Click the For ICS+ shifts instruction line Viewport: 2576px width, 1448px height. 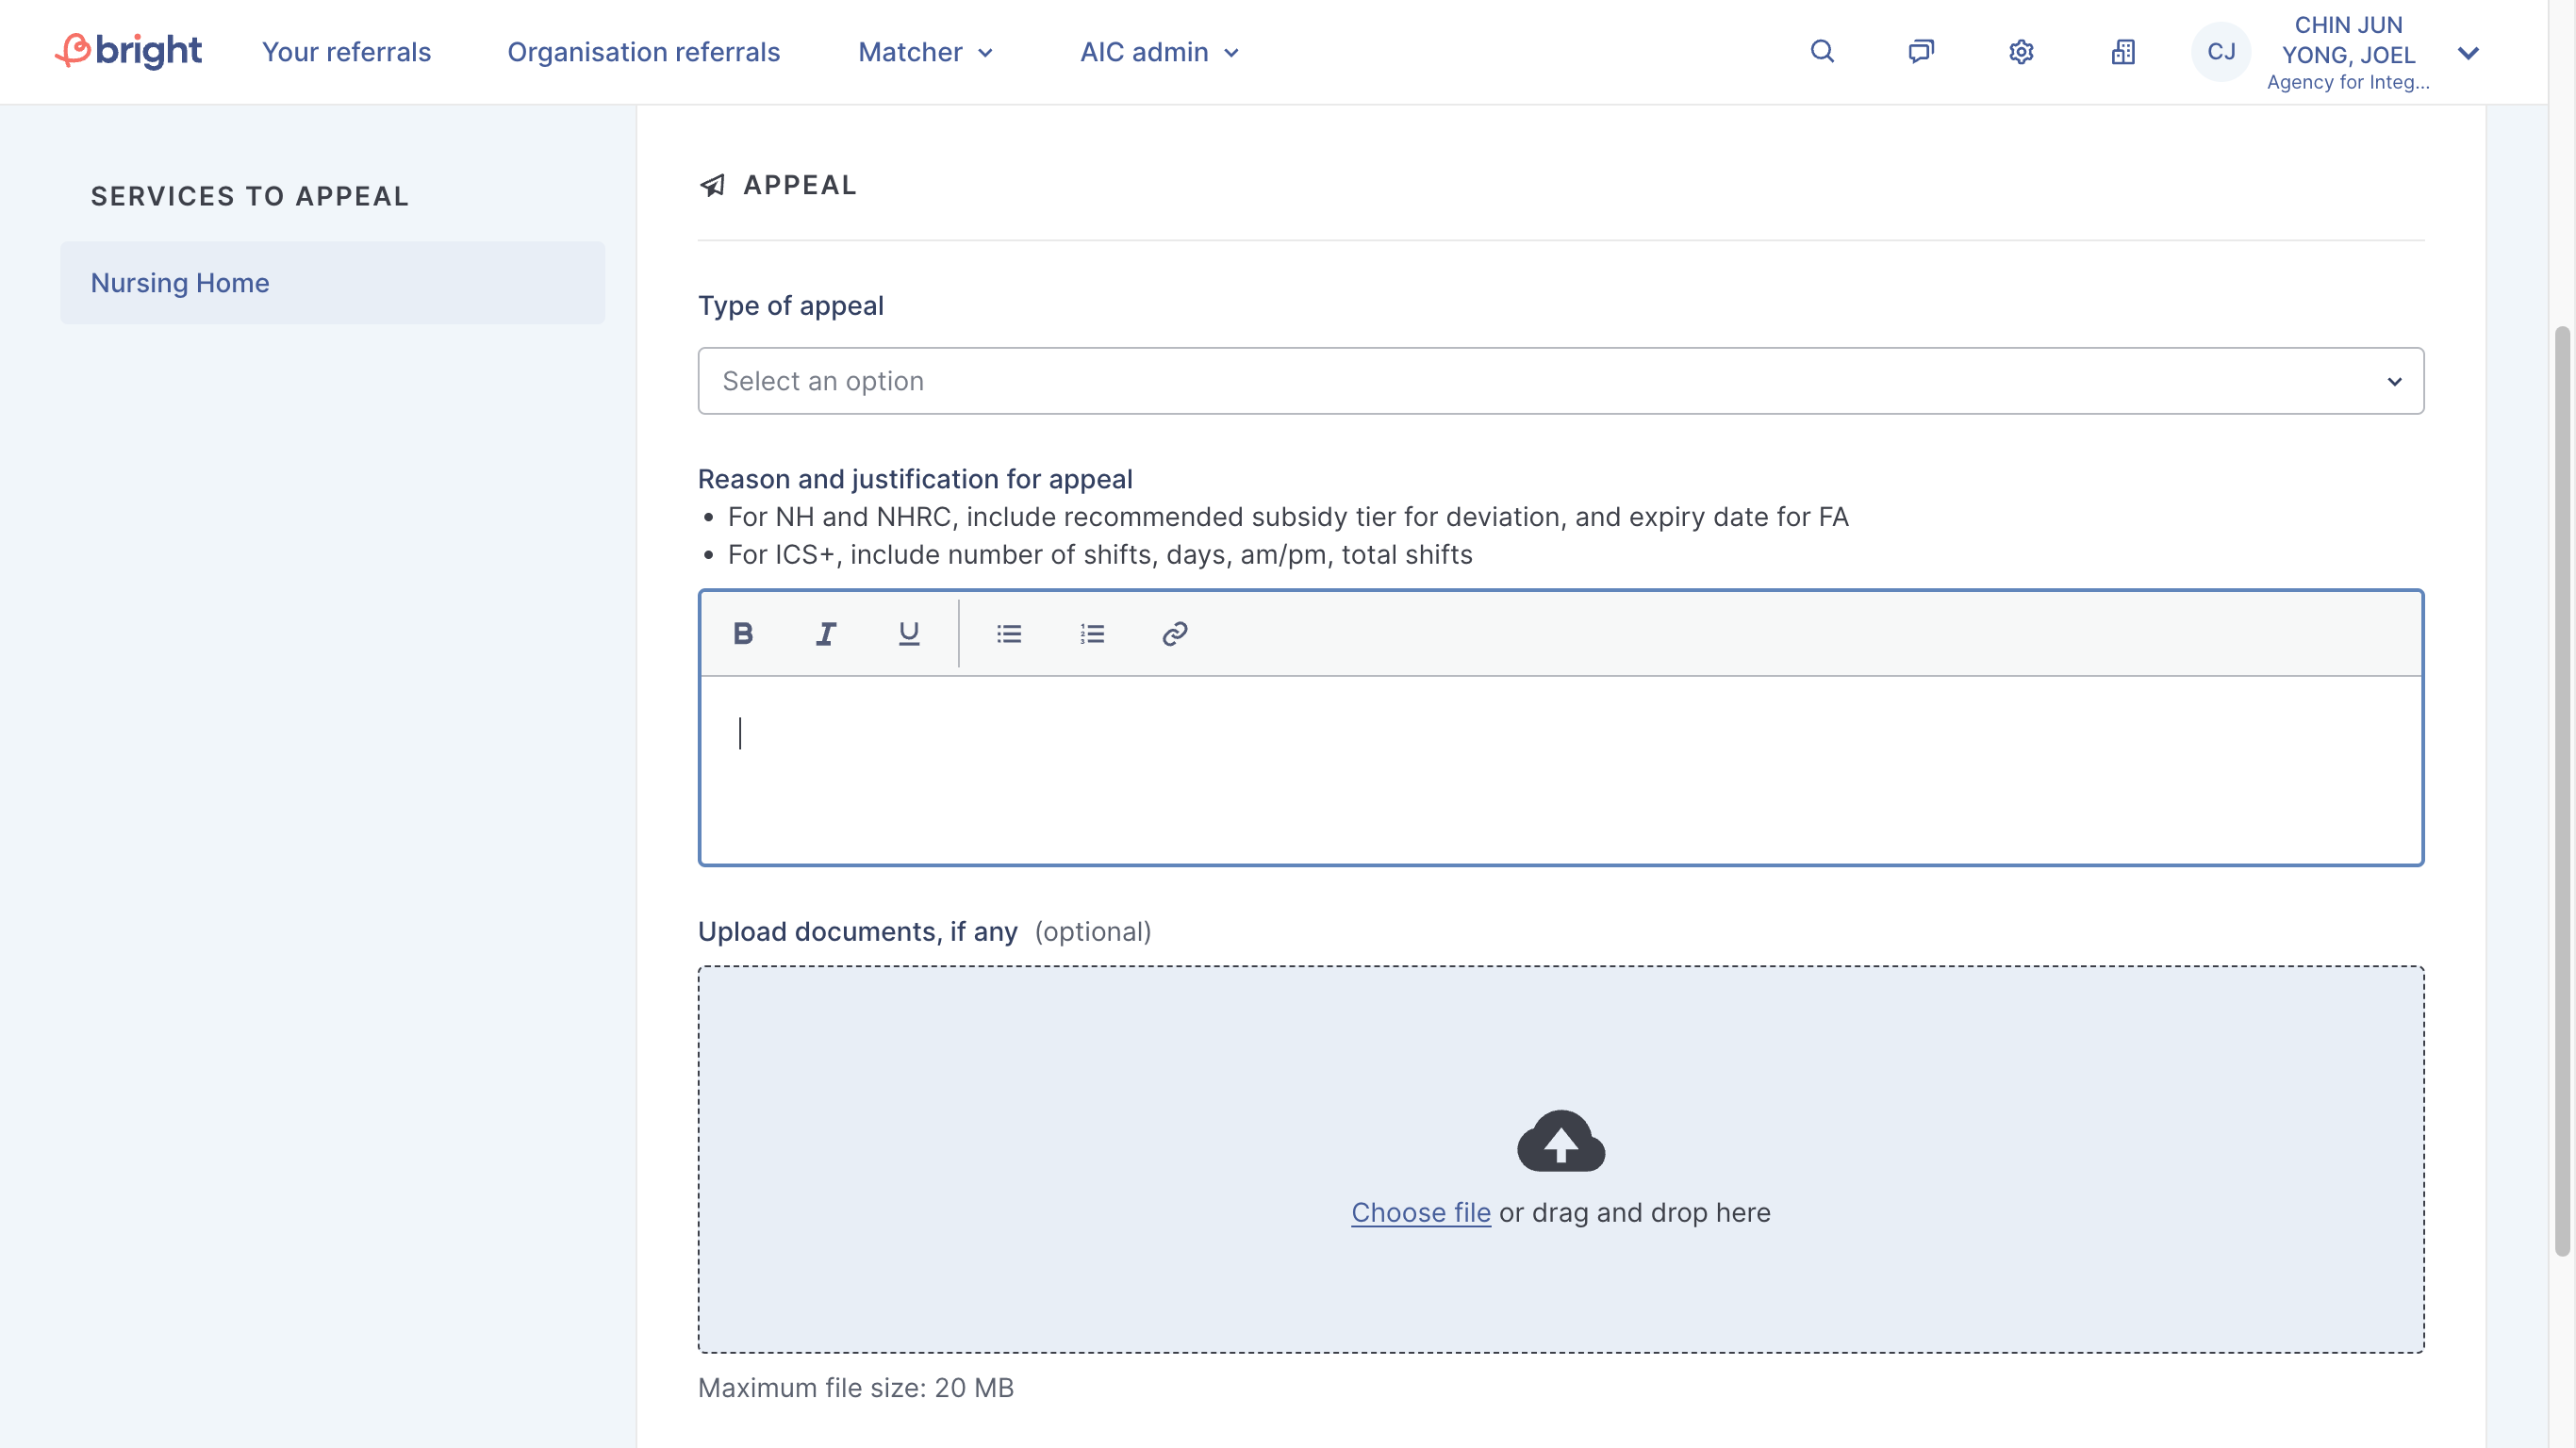1099,554
